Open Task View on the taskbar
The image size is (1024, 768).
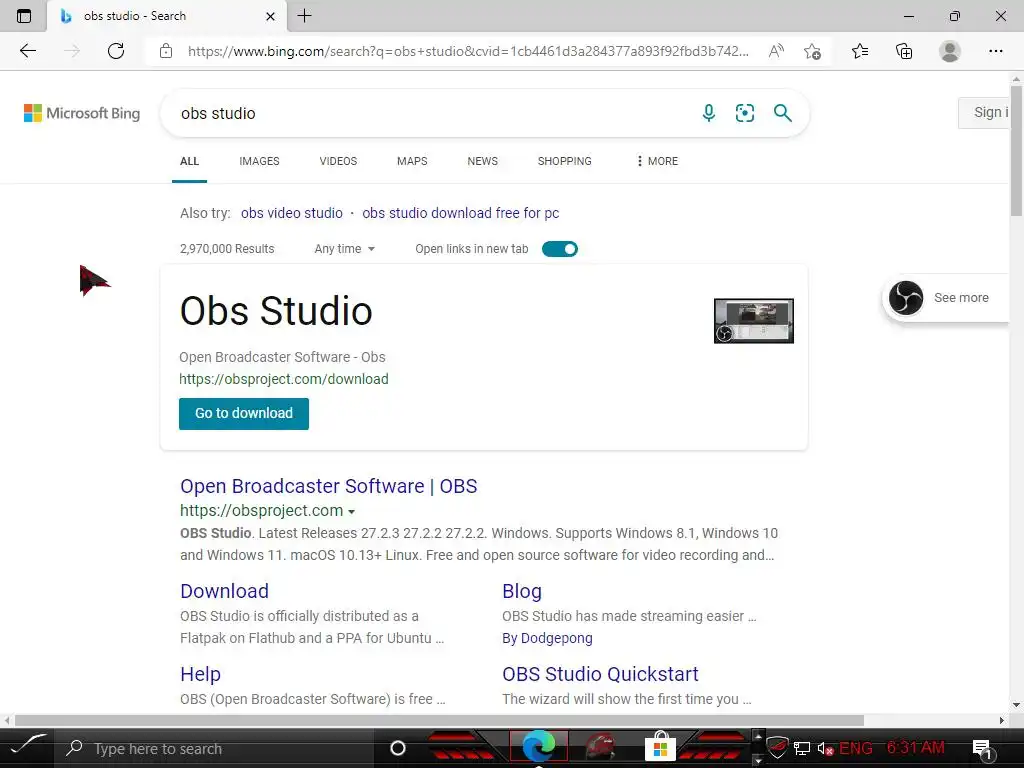click(398, 748)
